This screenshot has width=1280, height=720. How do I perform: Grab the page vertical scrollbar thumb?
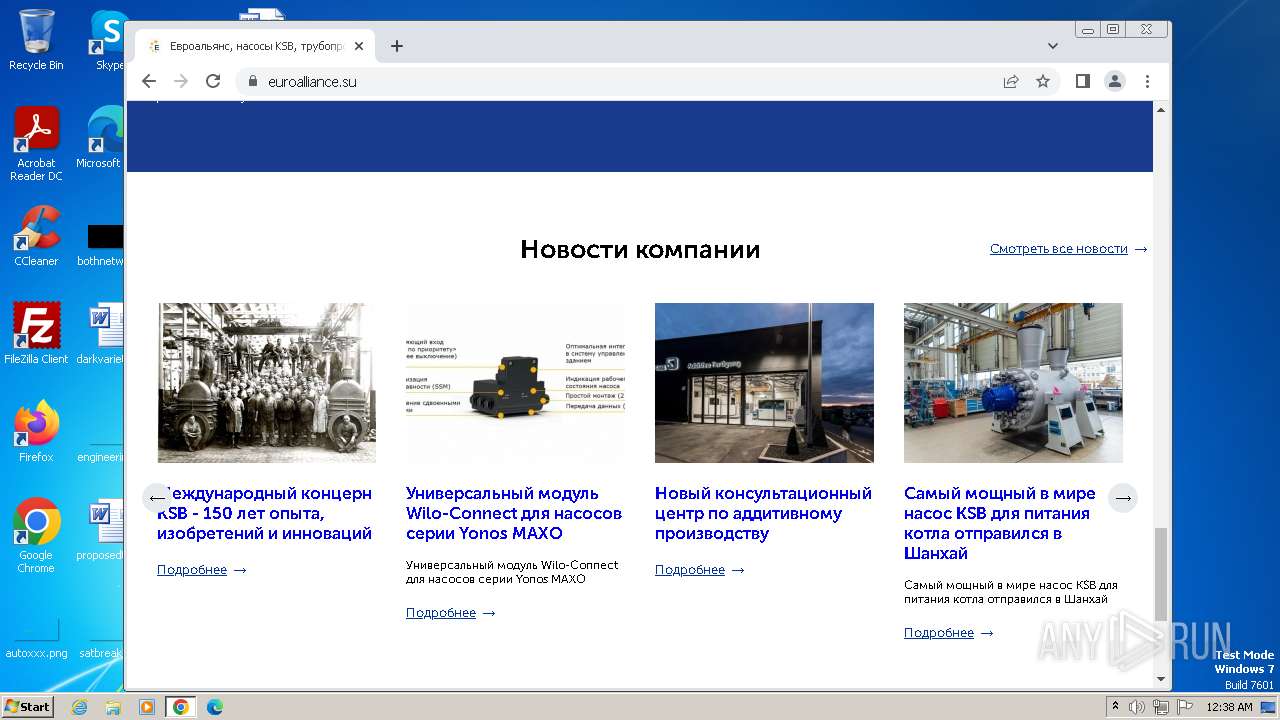pyautogui.click(x=1161, y=575)
